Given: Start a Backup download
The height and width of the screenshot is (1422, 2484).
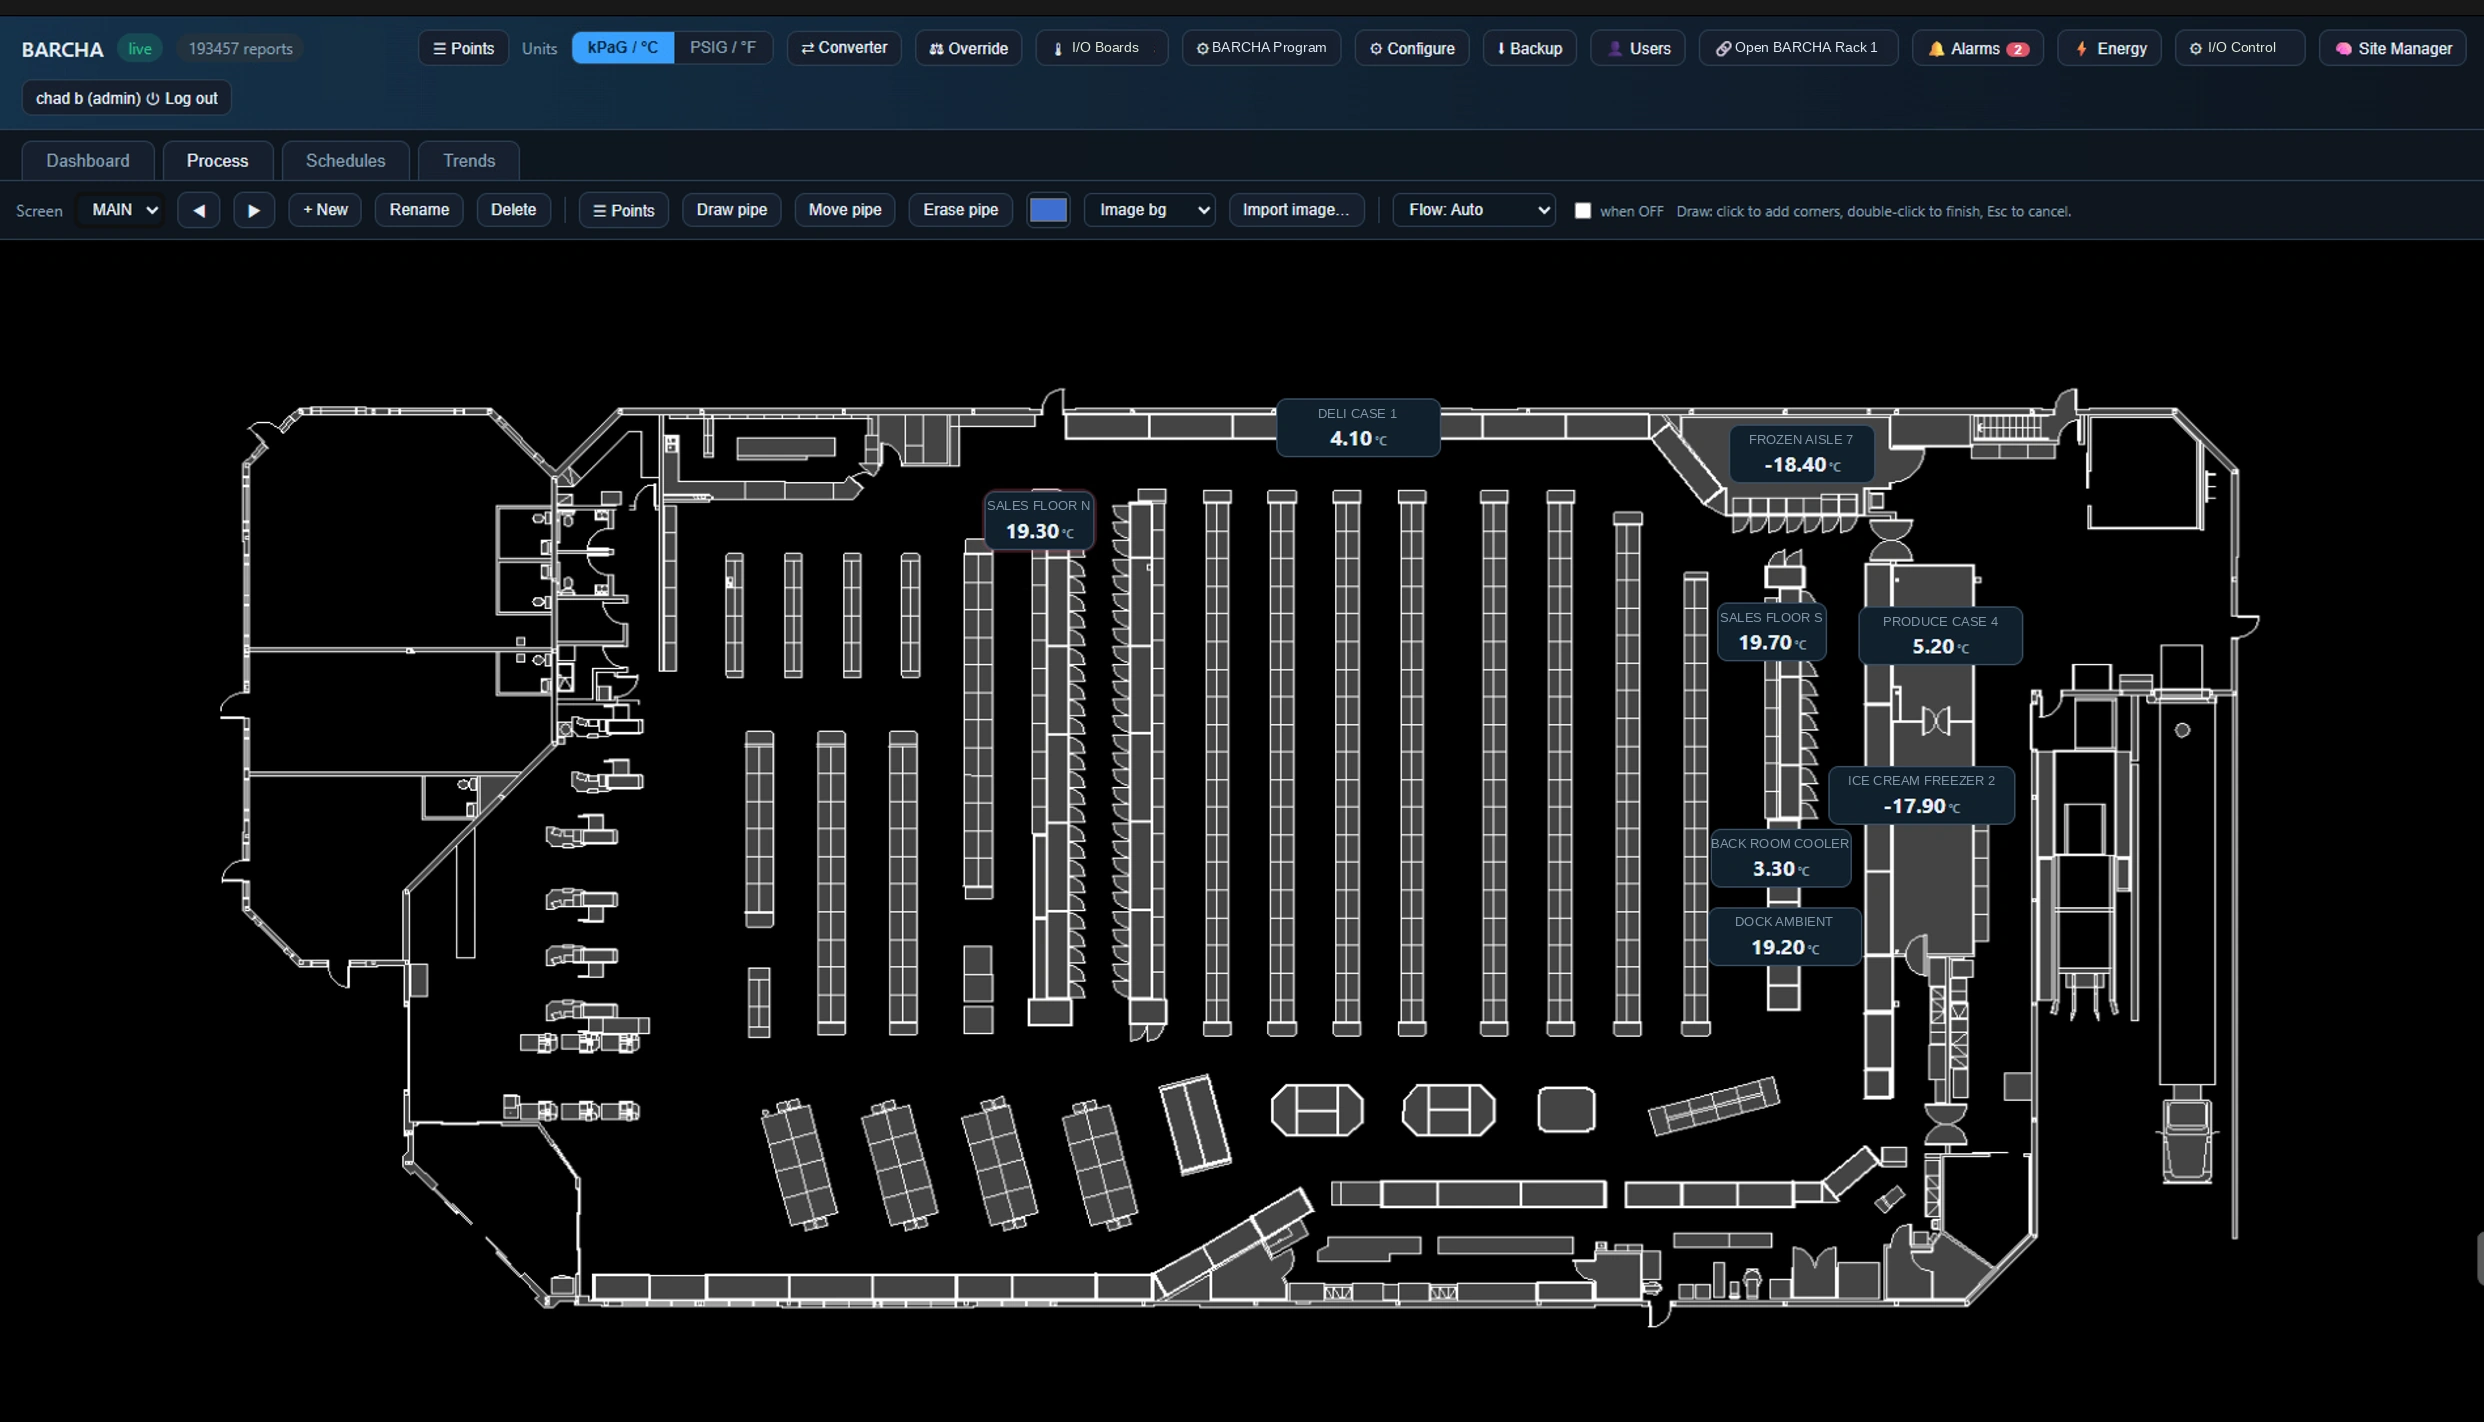Looking at the screenshot, I should click(1529, 48).
